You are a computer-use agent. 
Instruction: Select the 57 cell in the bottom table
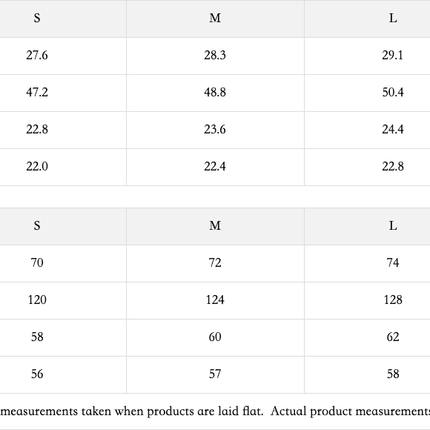(215, 374)
